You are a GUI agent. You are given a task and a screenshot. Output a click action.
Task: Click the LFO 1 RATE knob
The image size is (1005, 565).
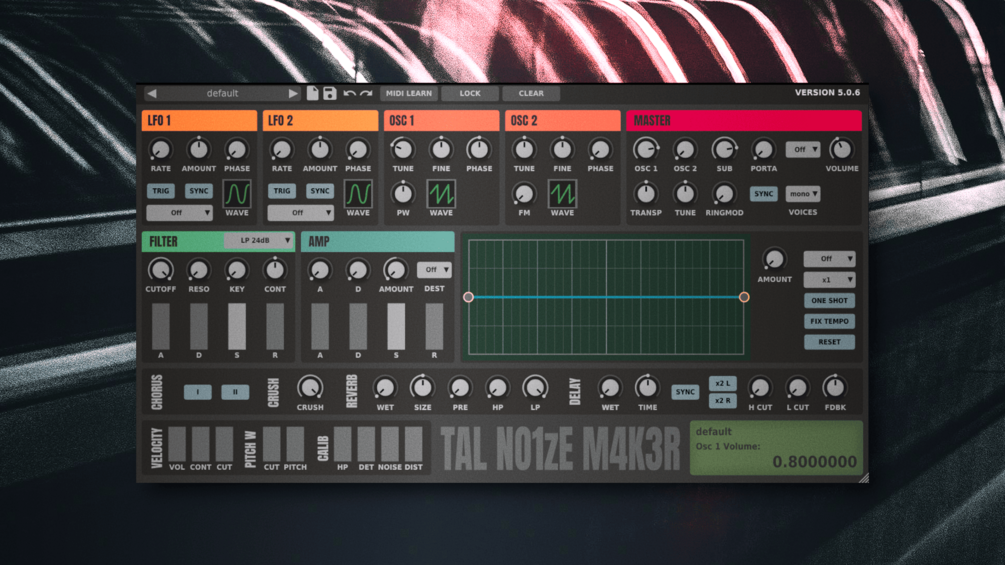coord(160,149)
